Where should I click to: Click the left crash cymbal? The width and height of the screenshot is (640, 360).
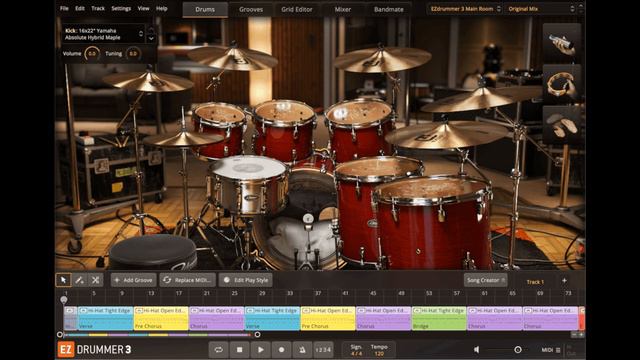[148, 81]
